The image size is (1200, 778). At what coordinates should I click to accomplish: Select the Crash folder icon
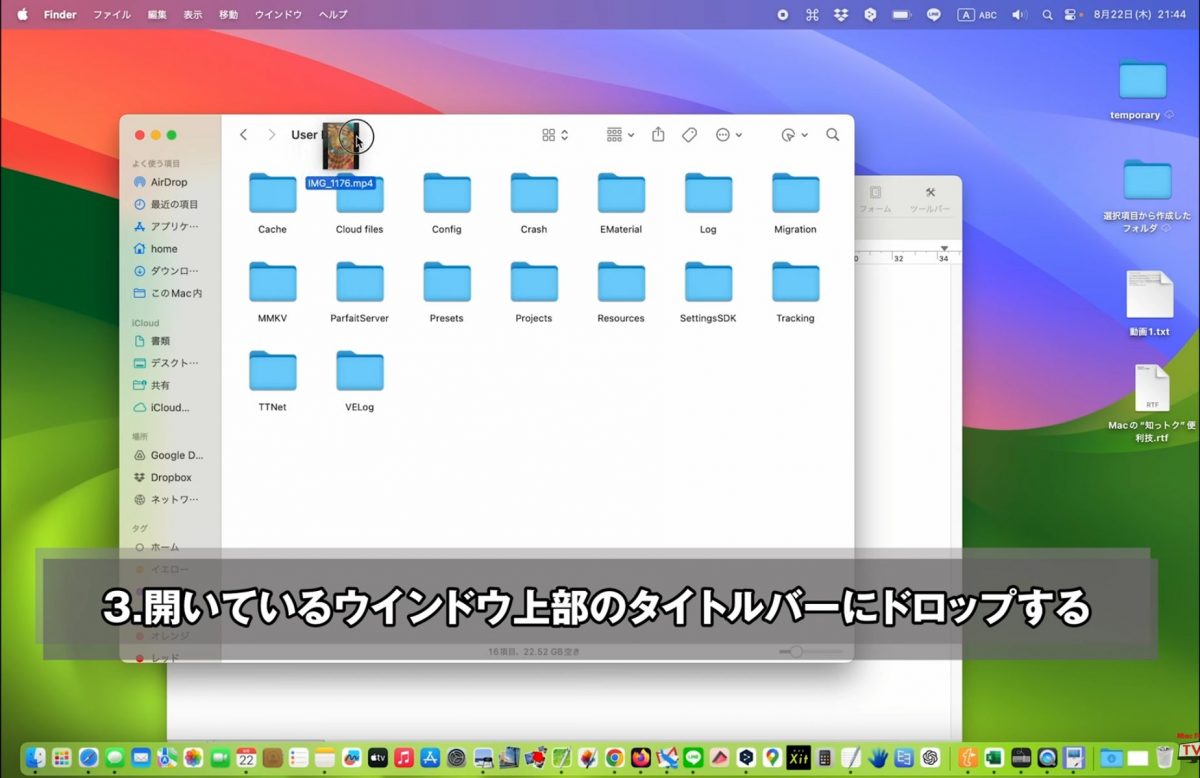click(534, 193)
